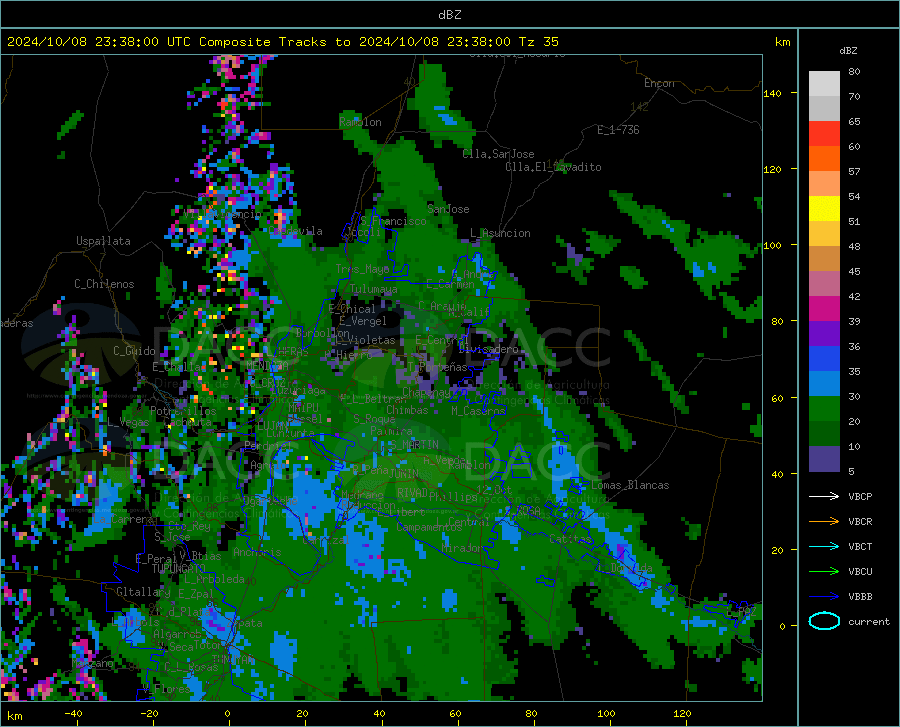The height and width of the screenshot is (727, 900).
Task: Click the 'VBCT' legend label
Action: click(860, 546)
